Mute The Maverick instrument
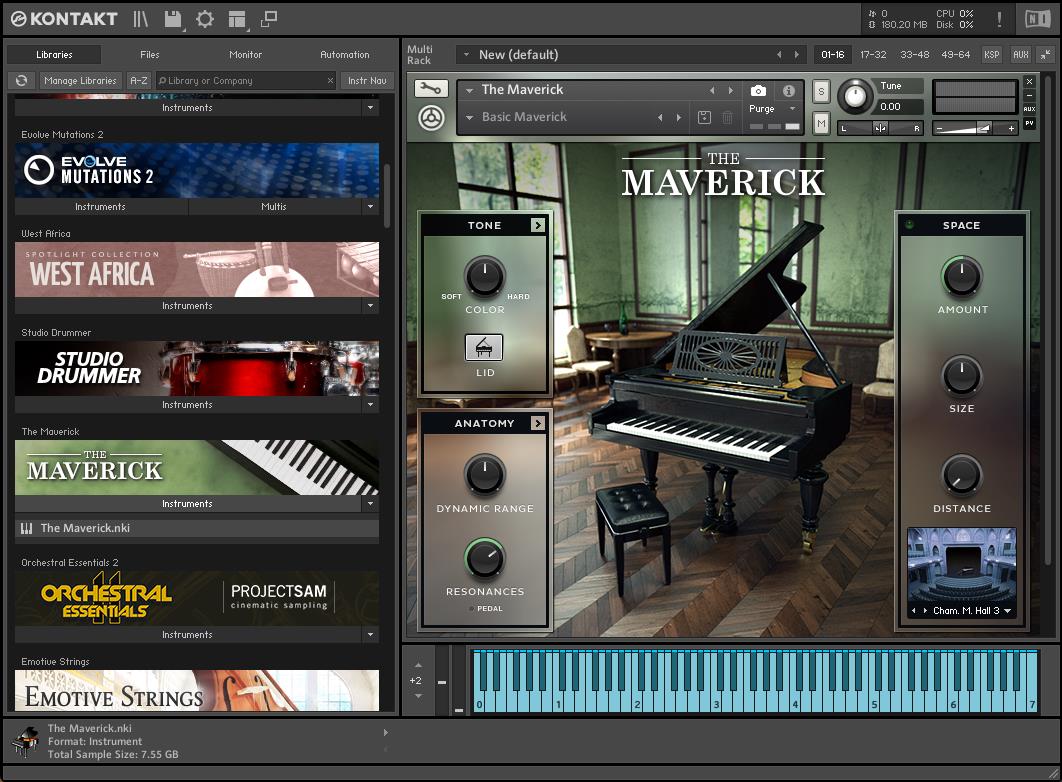This screenshot has height=782, width=1062. pos(821,123)
